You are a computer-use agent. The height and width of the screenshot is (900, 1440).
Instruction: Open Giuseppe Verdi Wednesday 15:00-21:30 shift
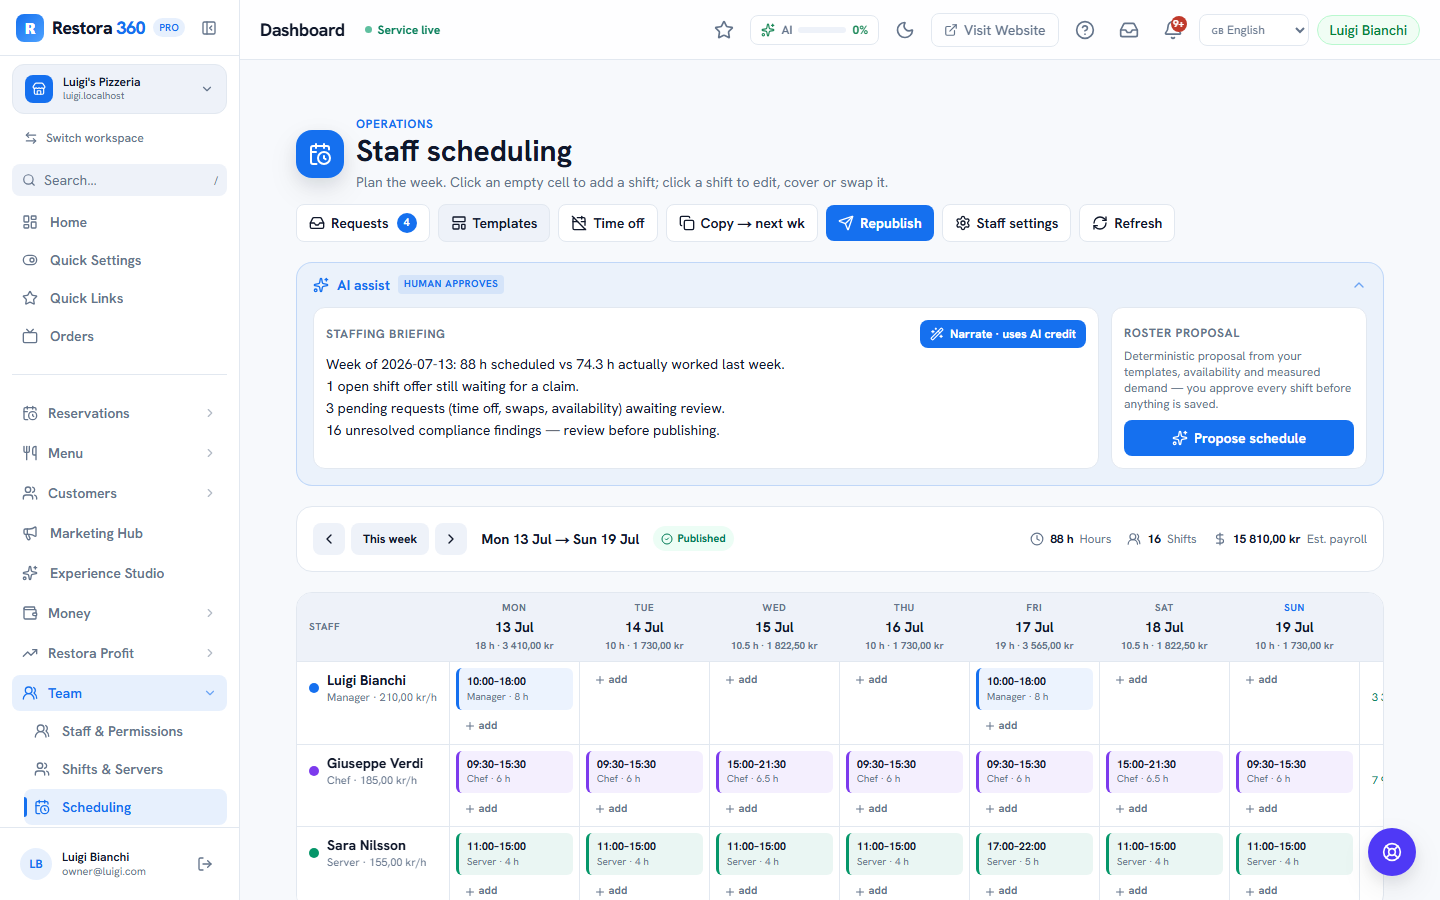click(x=774, y=772)
